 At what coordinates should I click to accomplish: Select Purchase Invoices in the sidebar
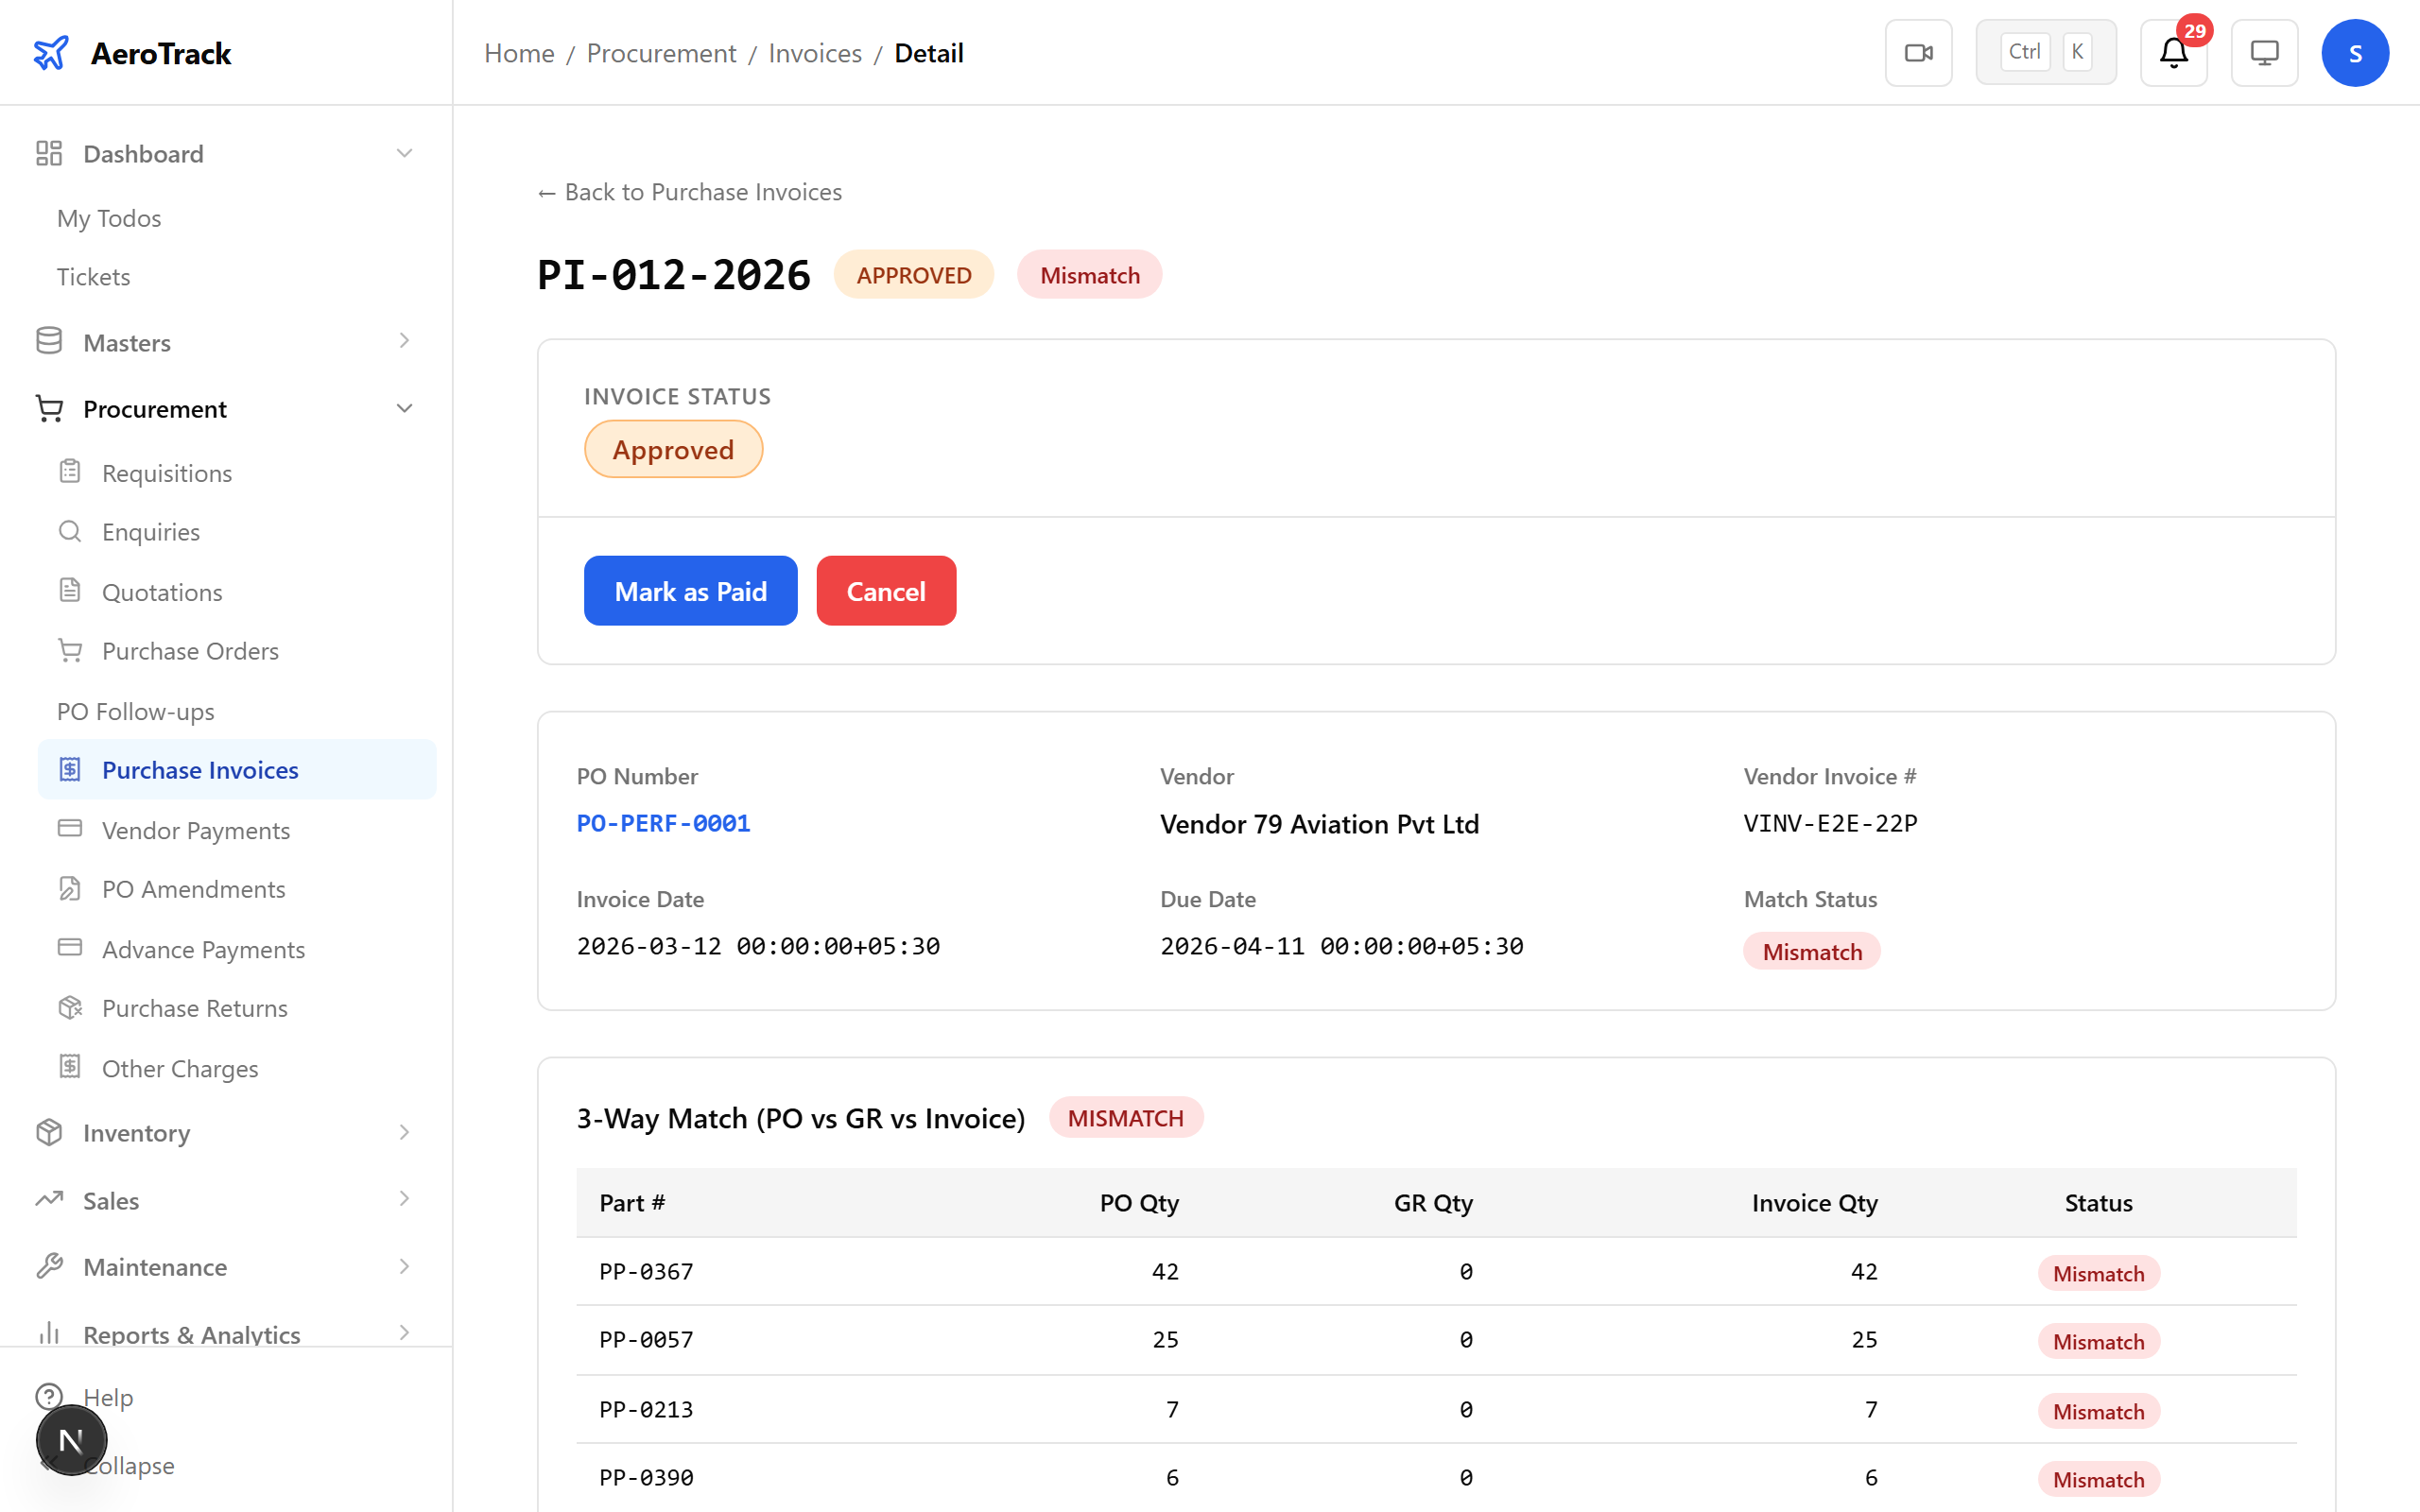(200, 769)
